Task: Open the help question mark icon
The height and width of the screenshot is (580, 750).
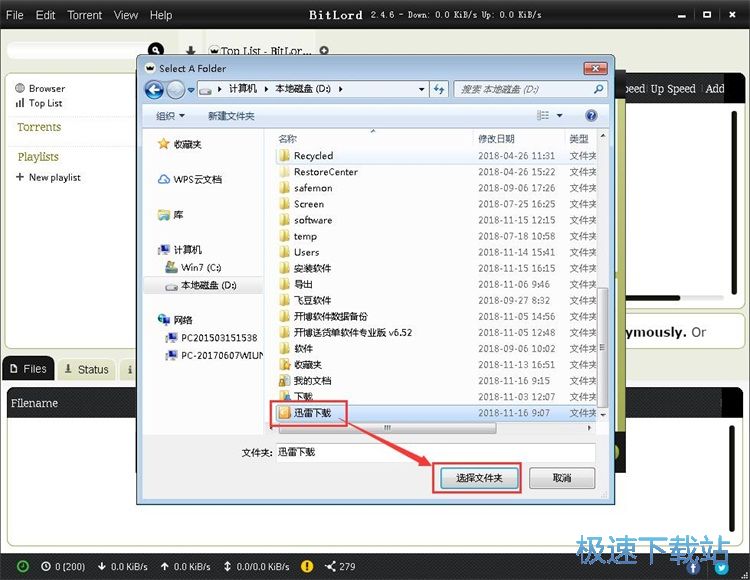Action: pyautogui.click(x=591, y=115)
